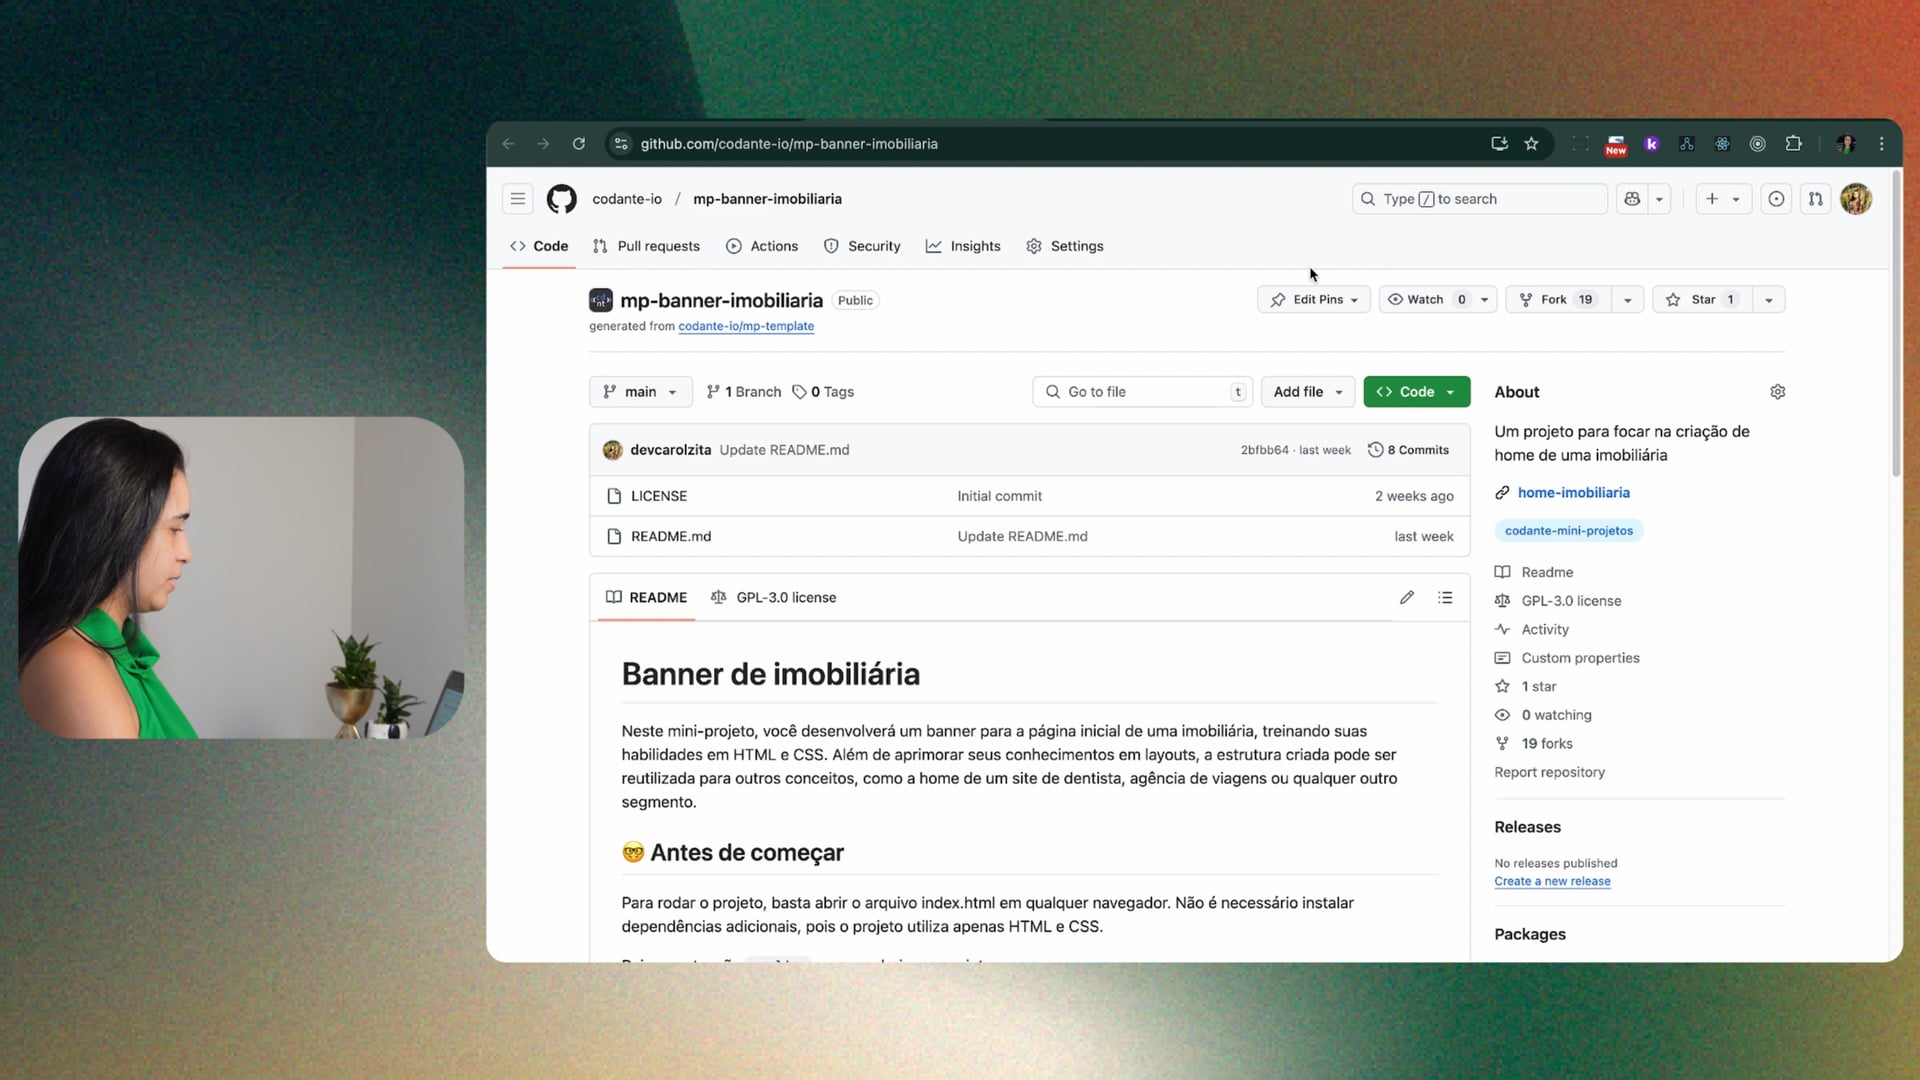Bookmark page with the star icon
This screenshot has width=1920, height=1080.
coord(1531,144)
